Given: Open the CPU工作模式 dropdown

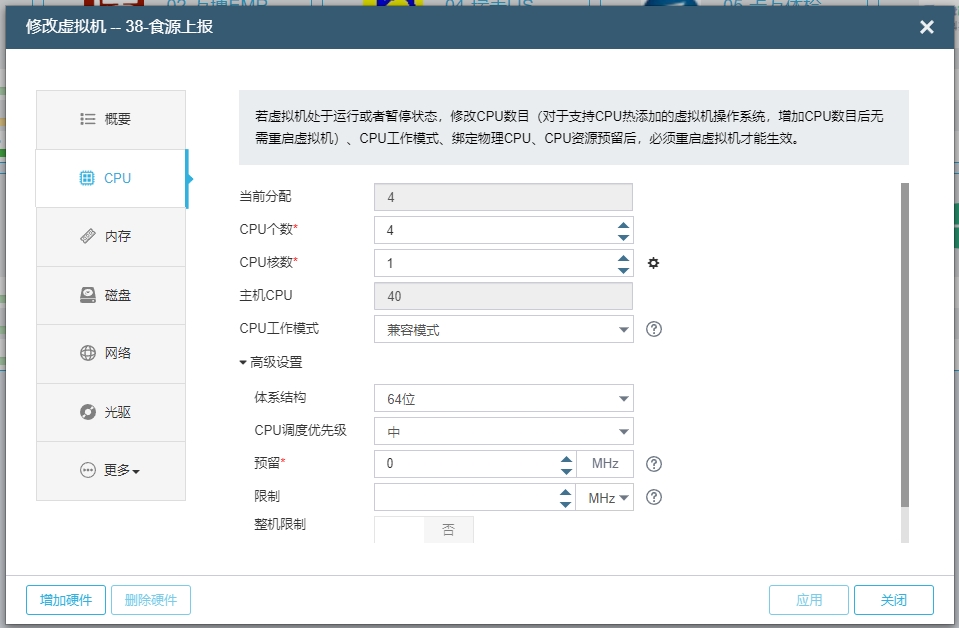Looking at the screenshot, I should click(503, 329).
